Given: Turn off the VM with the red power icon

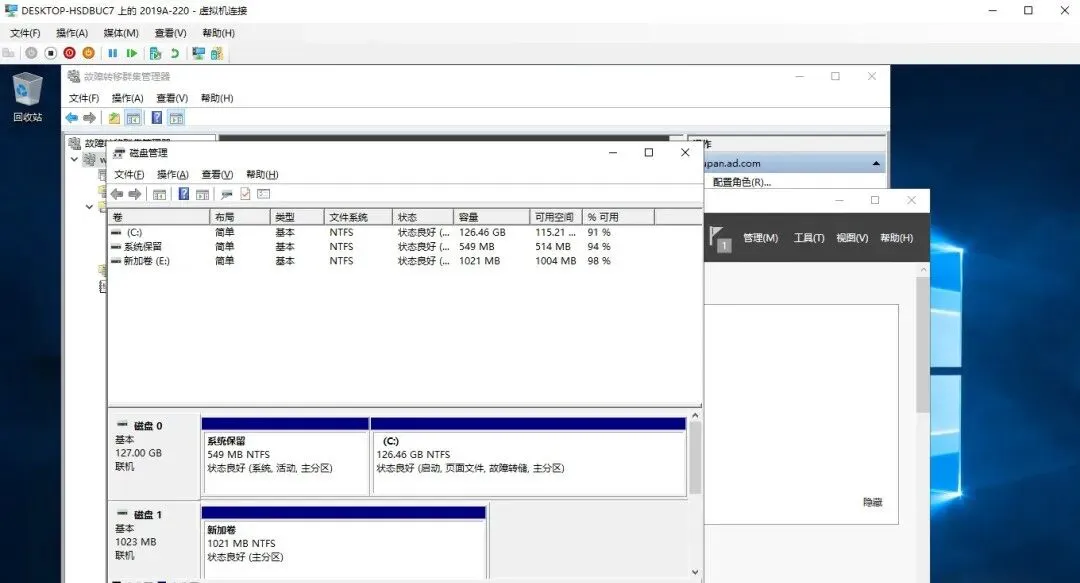Looking at the screenshot, I should [68, 53].
